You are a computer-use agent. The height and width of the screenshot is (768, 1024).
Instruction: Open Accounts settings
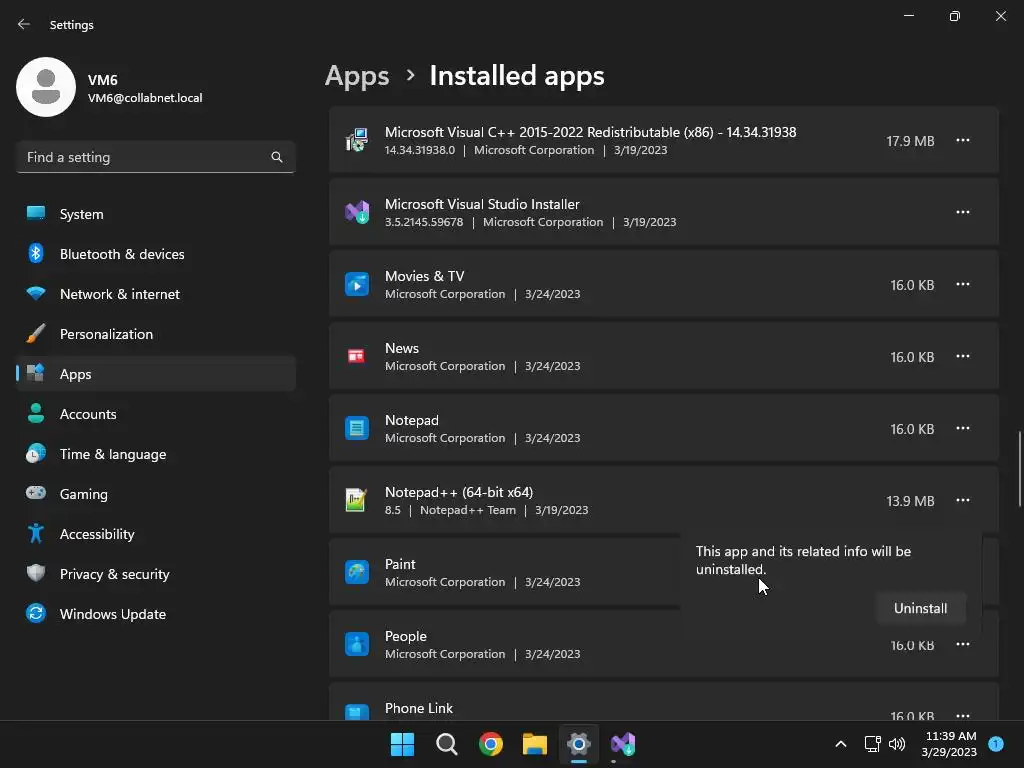click(156, 414)
